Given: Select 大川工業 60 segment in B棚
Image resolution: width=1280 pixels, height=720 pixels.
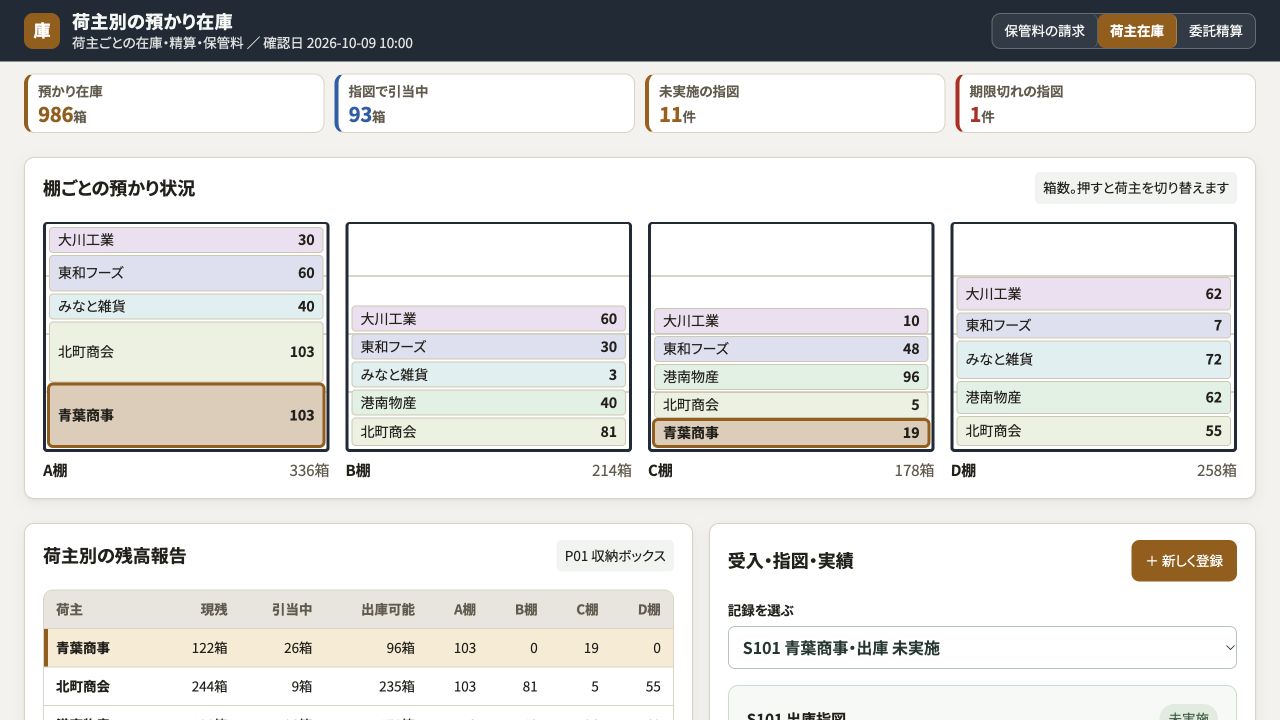Looking at the screenshot, I should tap(489, 319).
